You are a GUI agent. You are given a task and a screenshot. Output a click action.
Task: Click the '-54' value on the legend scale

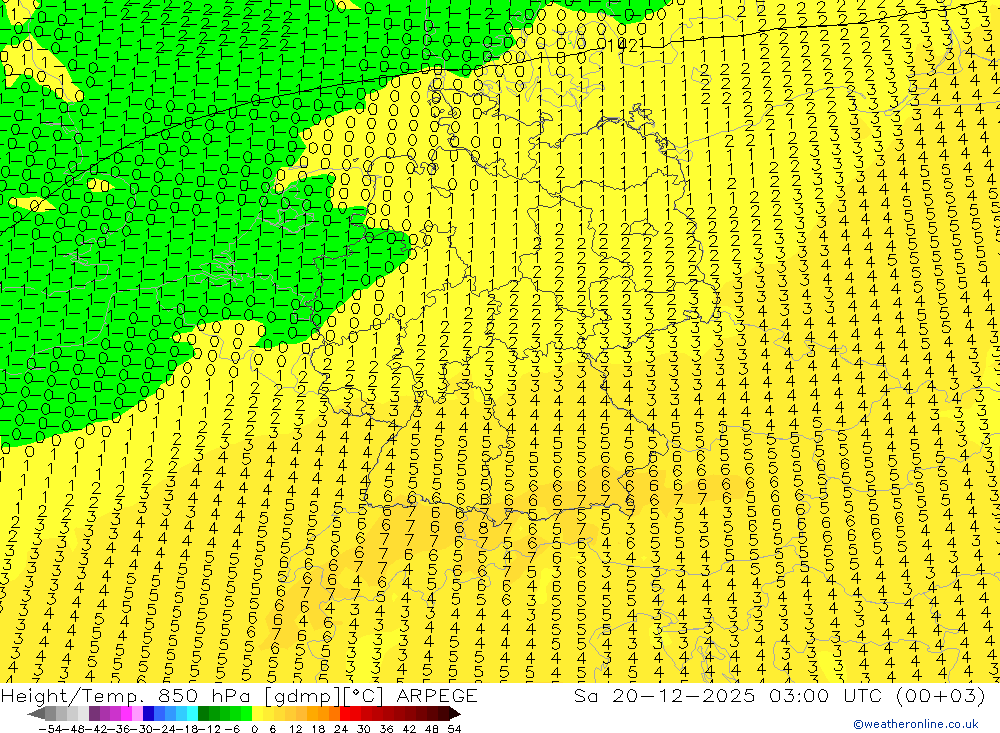tap(50, 729)
